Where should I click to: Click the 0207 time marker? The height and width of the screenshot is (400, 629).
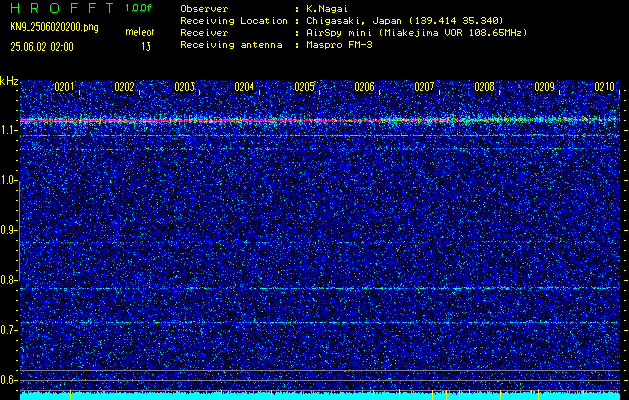[x=424, y=87]
